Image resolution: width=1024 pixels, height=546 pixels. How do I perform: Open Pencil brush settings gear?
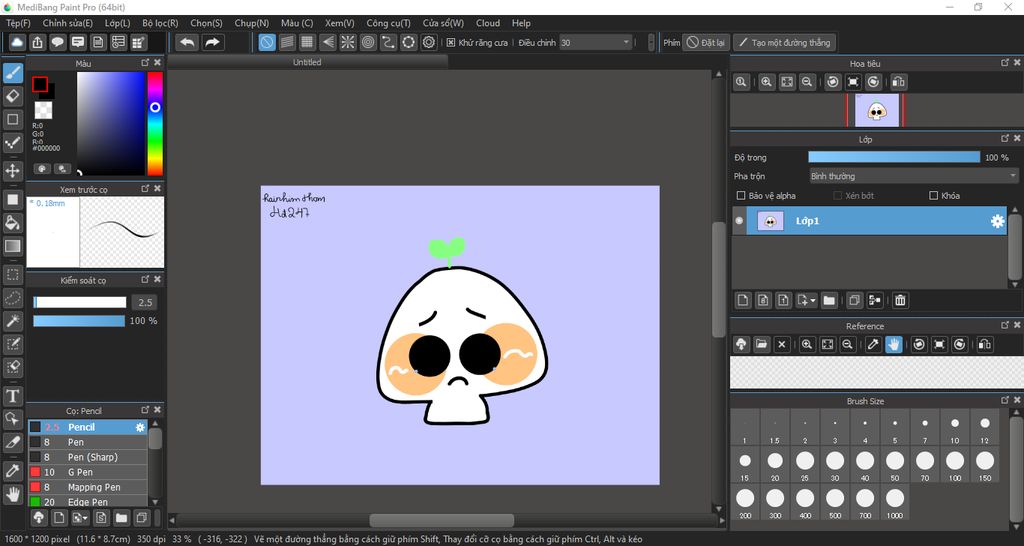pyautogui.click(x=140, y=427)
